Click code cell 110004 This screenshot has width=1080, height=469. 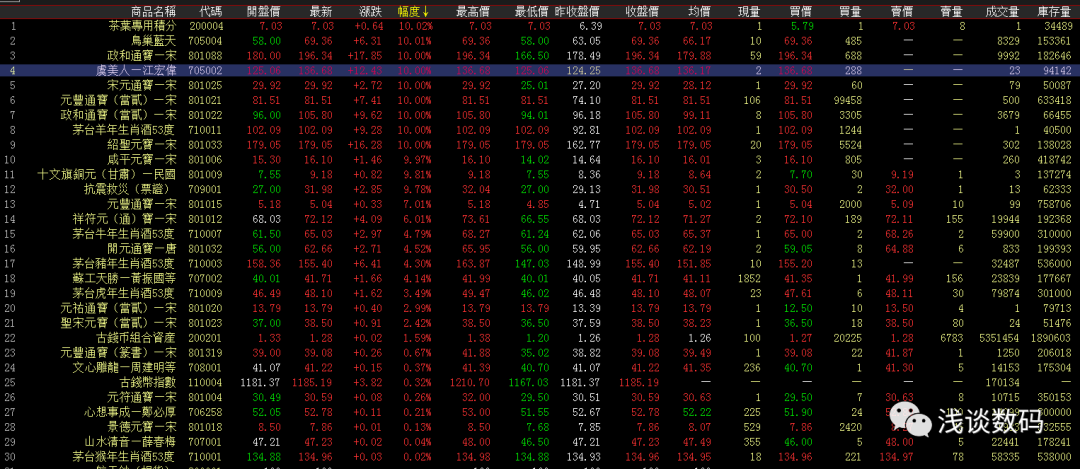(205, 382)
